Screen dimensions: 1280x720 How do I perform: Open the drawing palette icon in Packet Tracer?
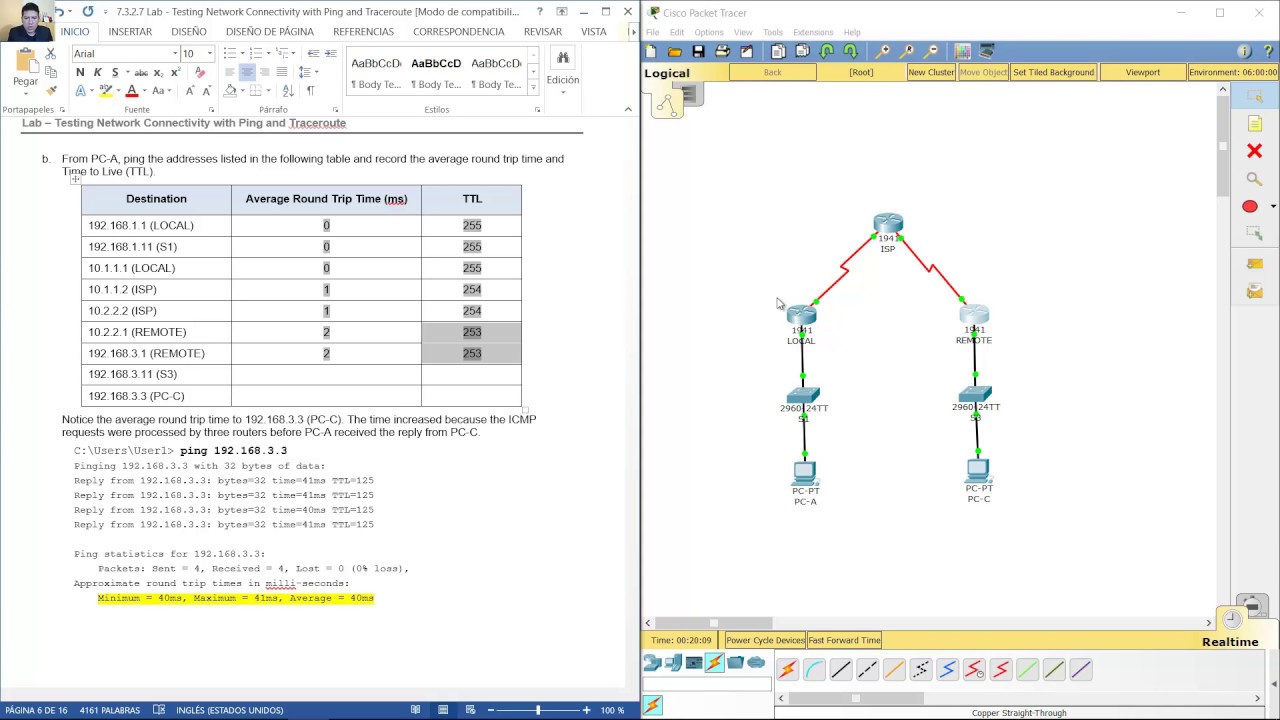click(962, 51)
